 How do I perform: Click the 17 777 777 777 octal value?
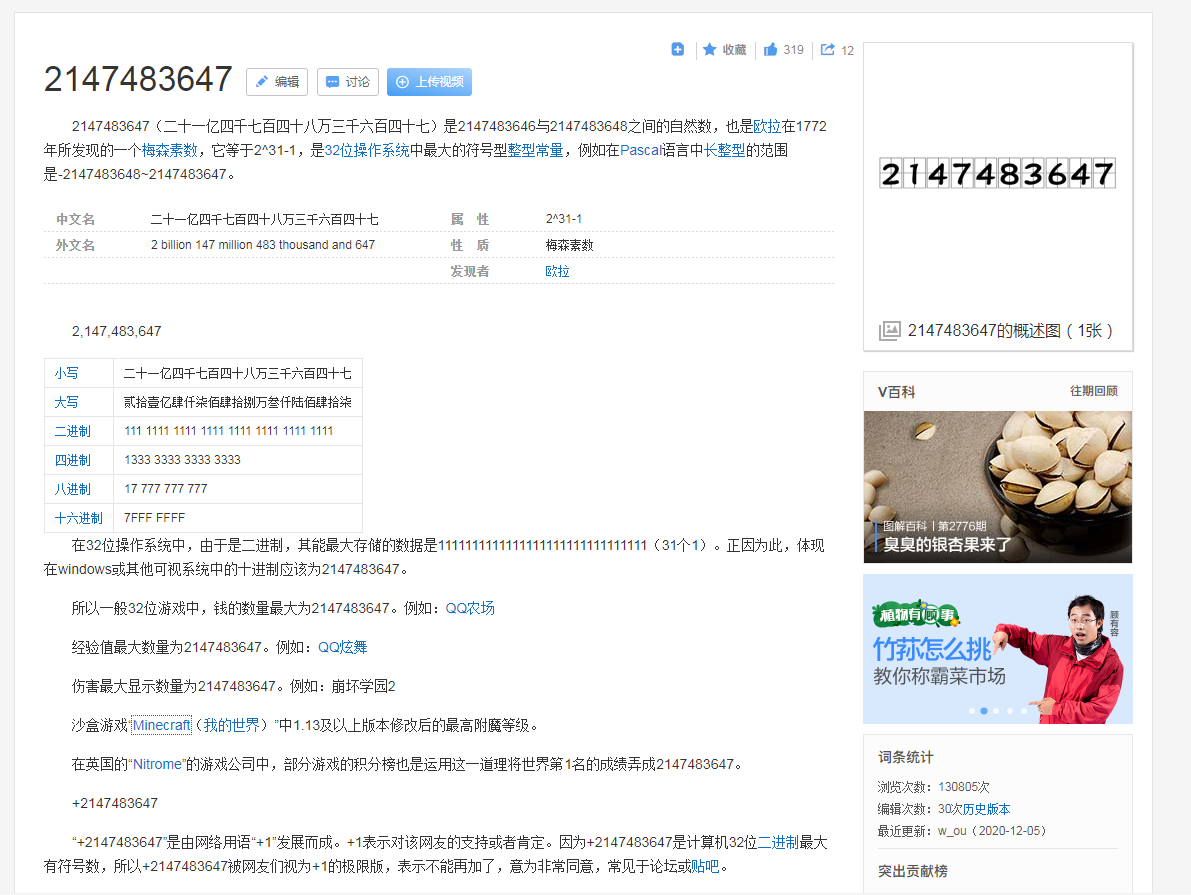pos(166,489)
